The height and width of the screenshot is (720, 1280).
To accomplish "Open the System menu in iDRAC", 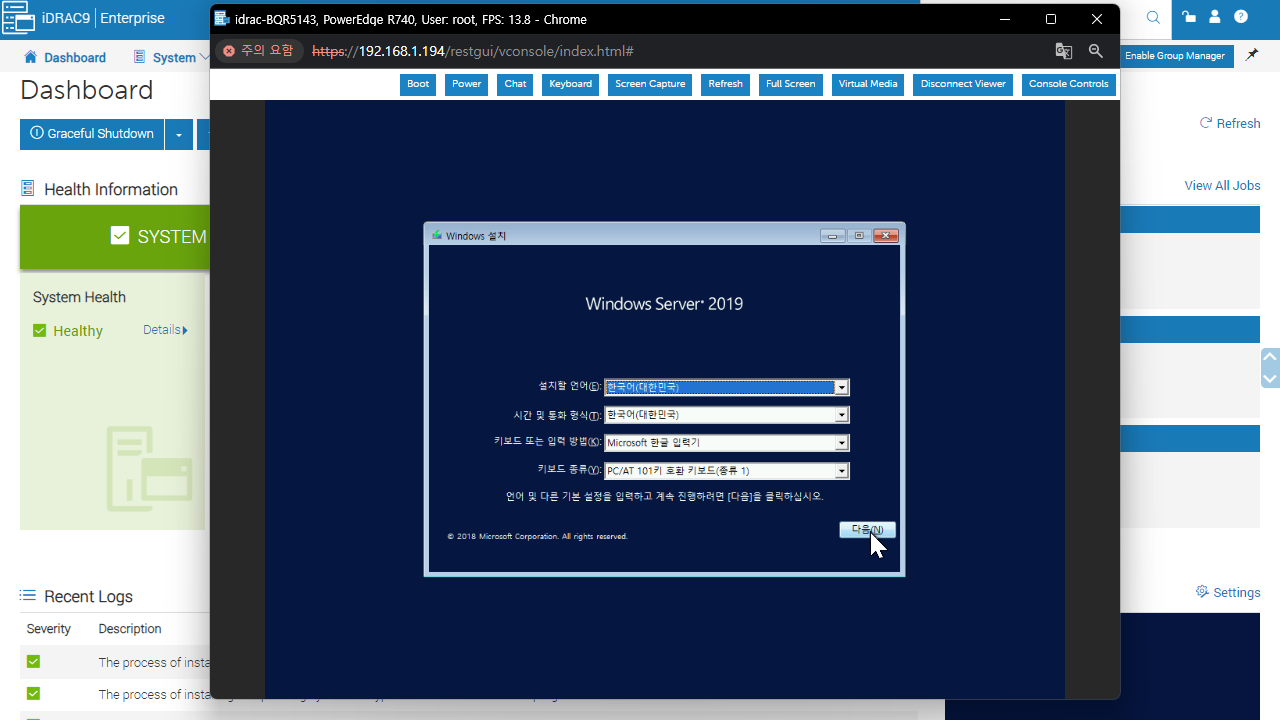I will [171, 58].
